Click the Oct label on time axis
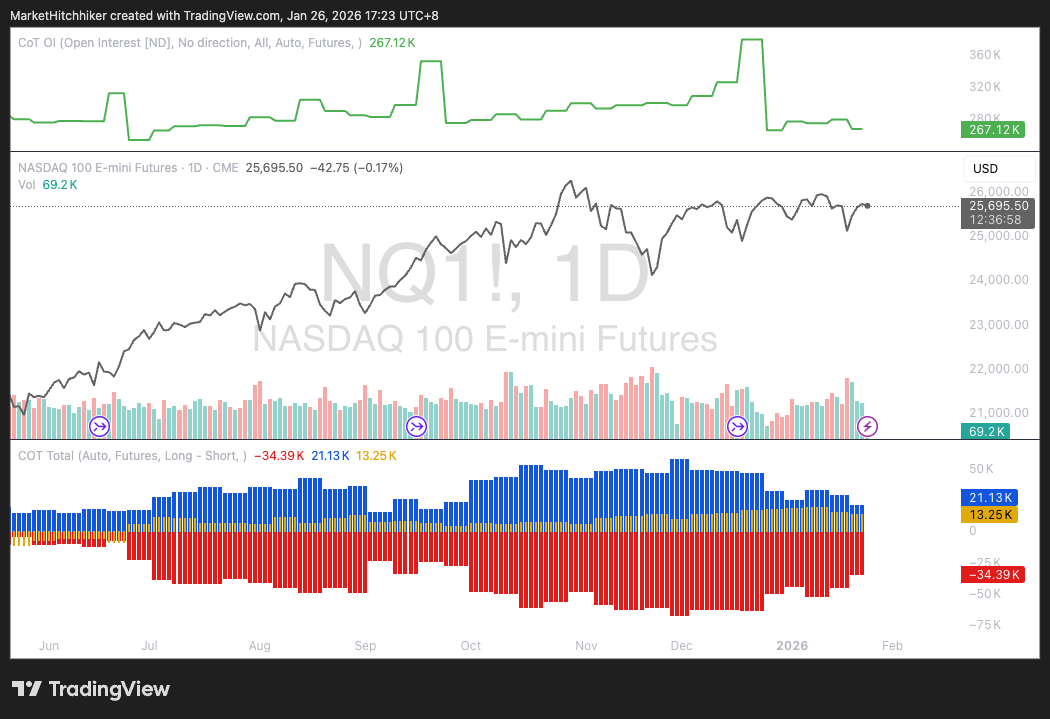Screen dimensions: 1050x719 [x=471, y=645]
